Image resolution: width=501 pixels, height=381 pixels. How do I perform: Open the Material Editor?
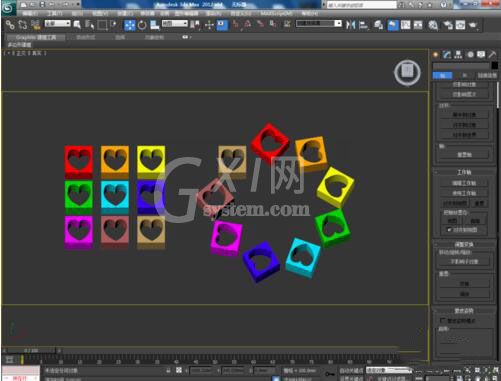click(433, 25)
